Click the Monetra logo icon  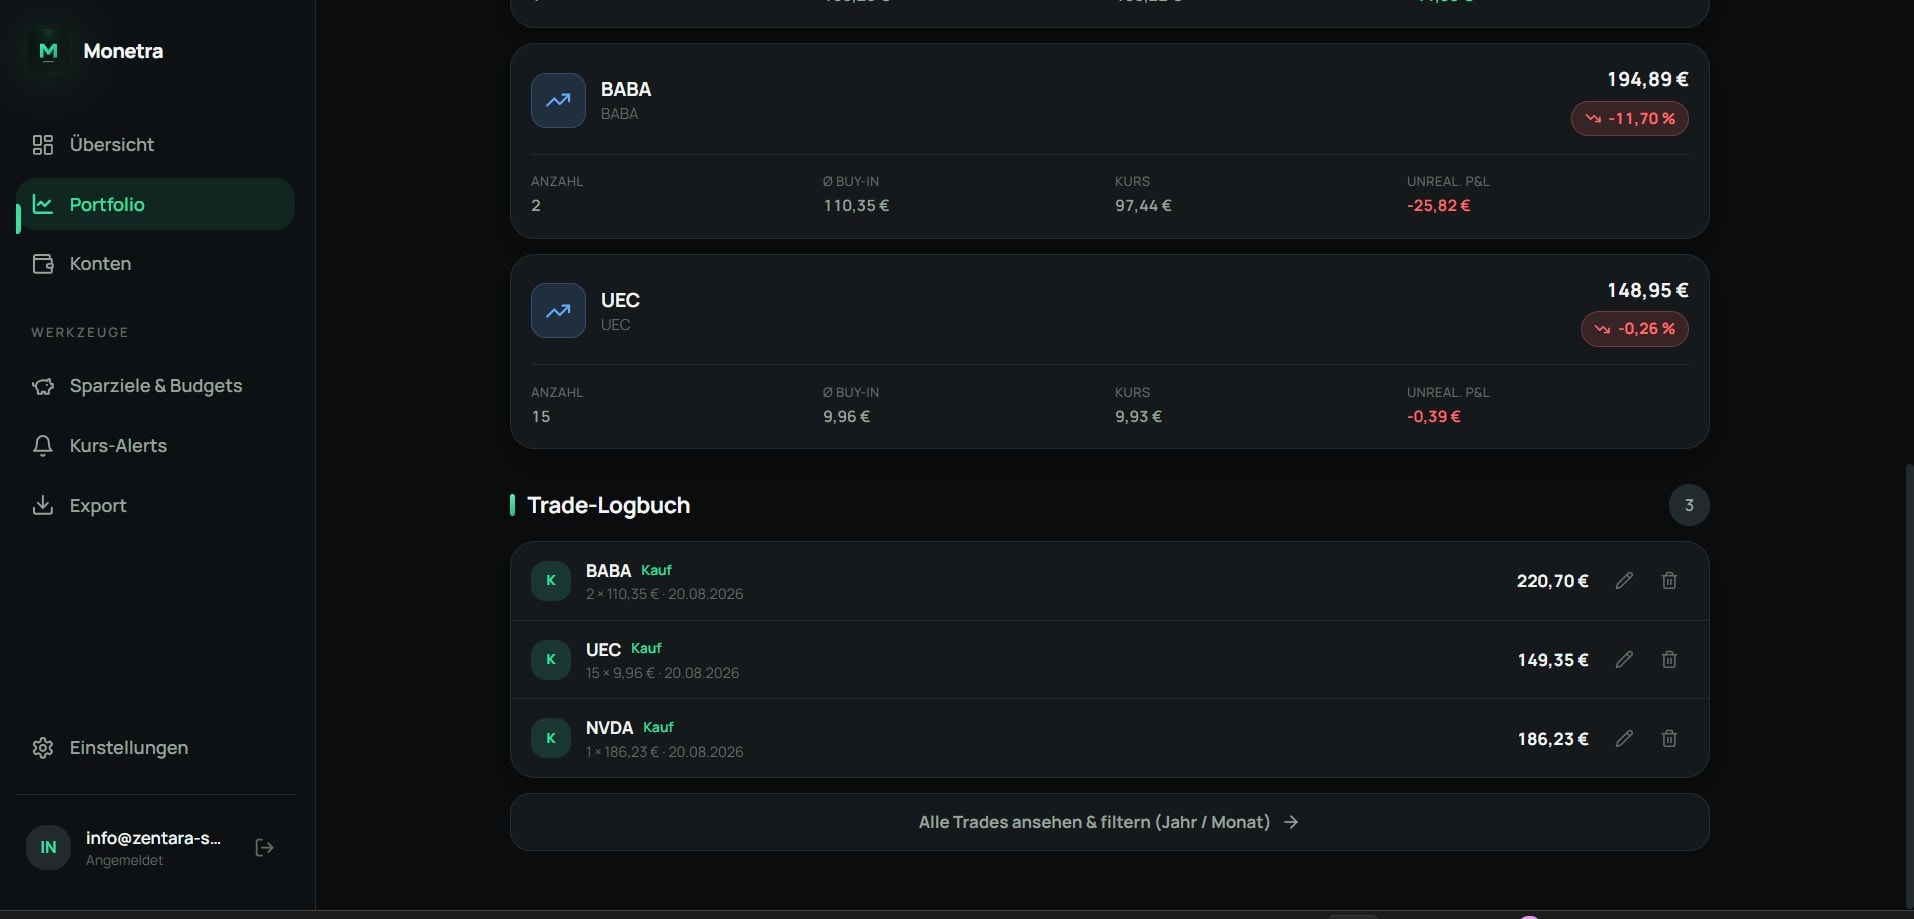click(x=48, y=51)
